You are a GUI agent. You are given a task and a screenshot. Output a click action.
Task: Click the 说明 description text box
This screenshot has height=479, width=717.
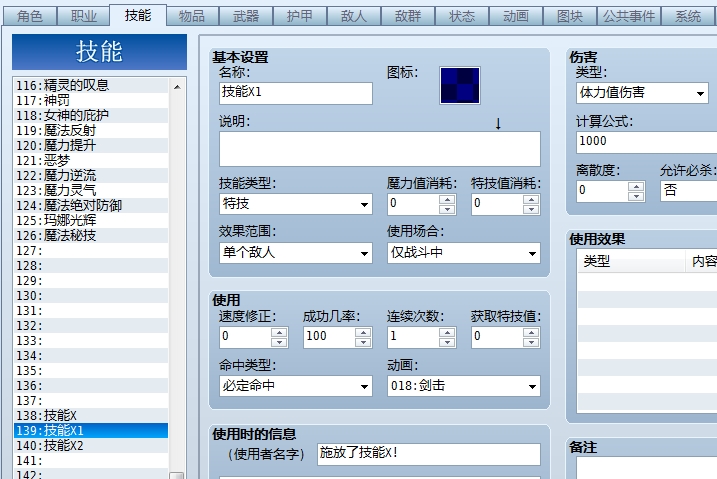380,149
